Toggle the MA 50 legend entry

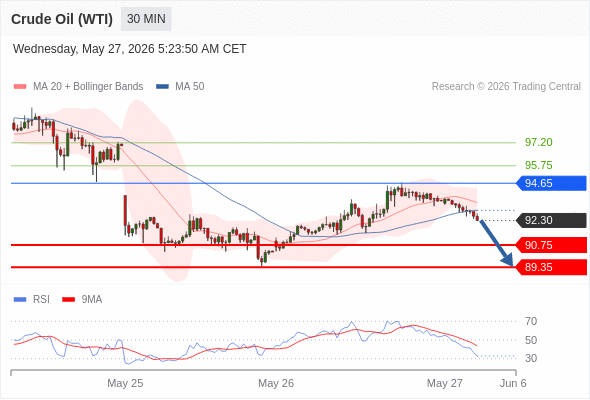pos(180,87)
